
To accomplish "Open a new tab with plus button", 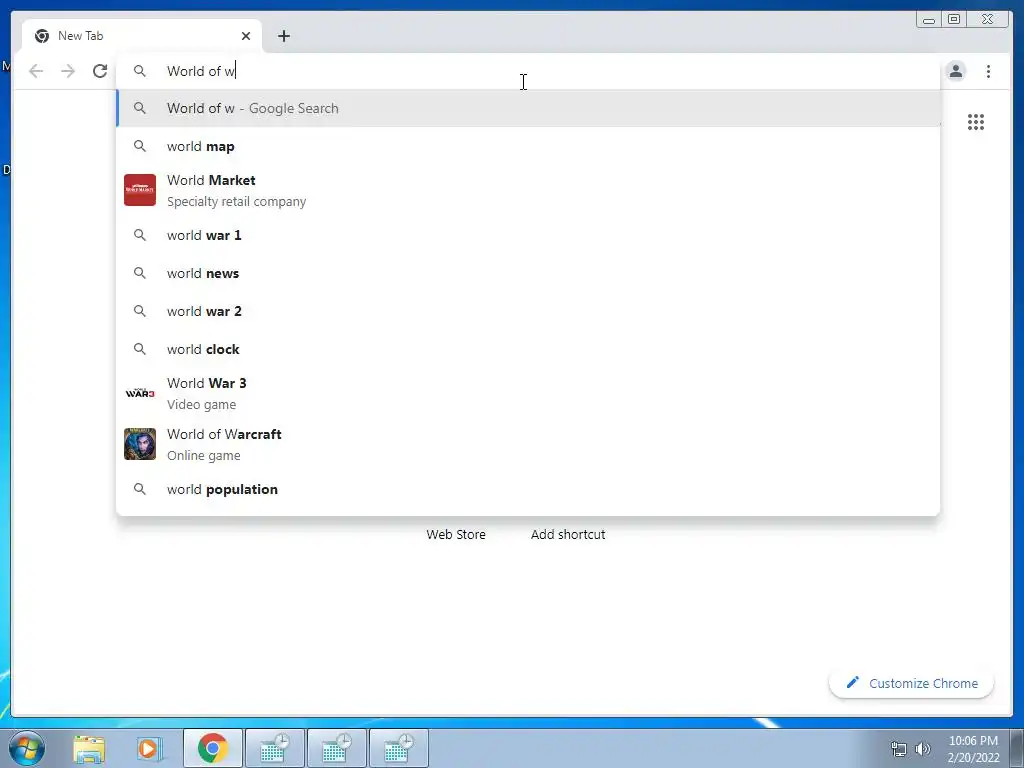I will [283, 36].
